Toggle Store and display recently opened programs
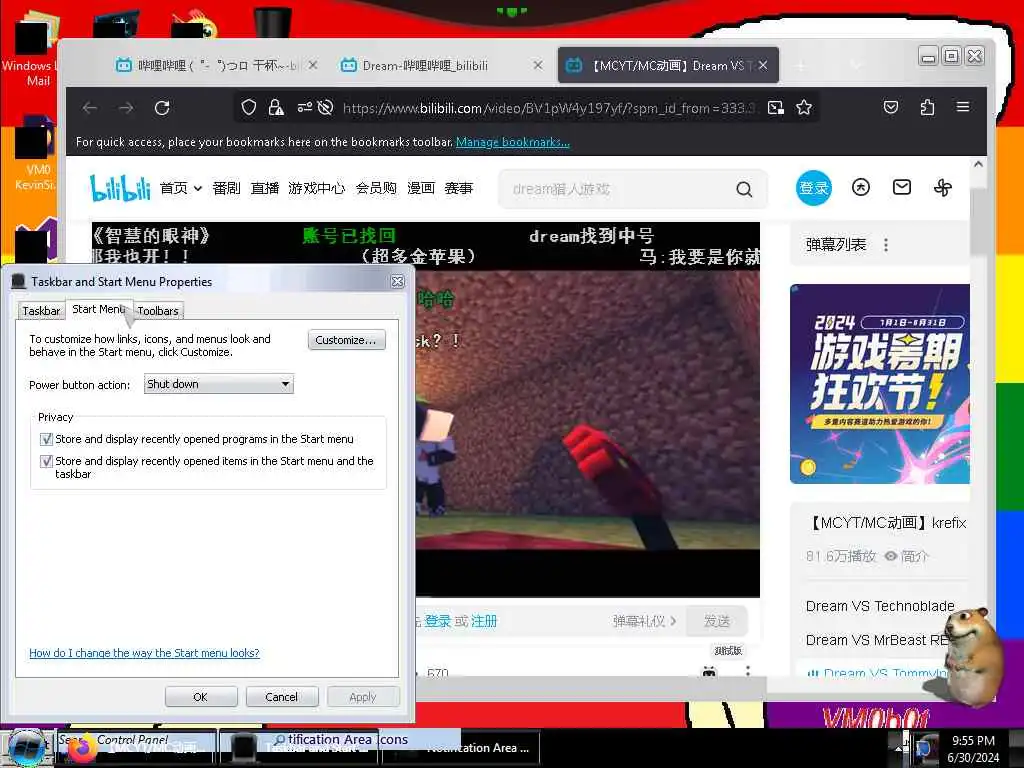 coord(46,440)
